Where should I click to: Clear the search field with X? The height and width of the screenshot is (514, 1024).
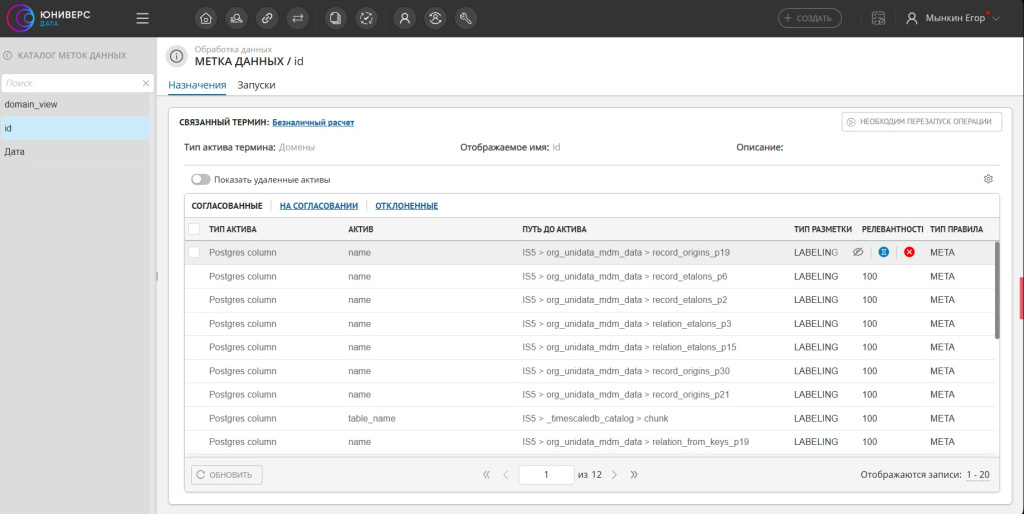(x=146, y=83)
